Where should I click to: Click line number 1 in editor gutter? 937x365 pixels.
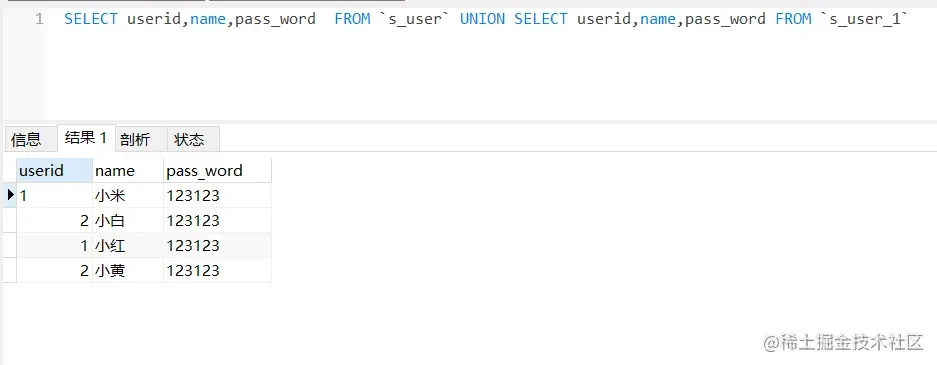point(39,19)
